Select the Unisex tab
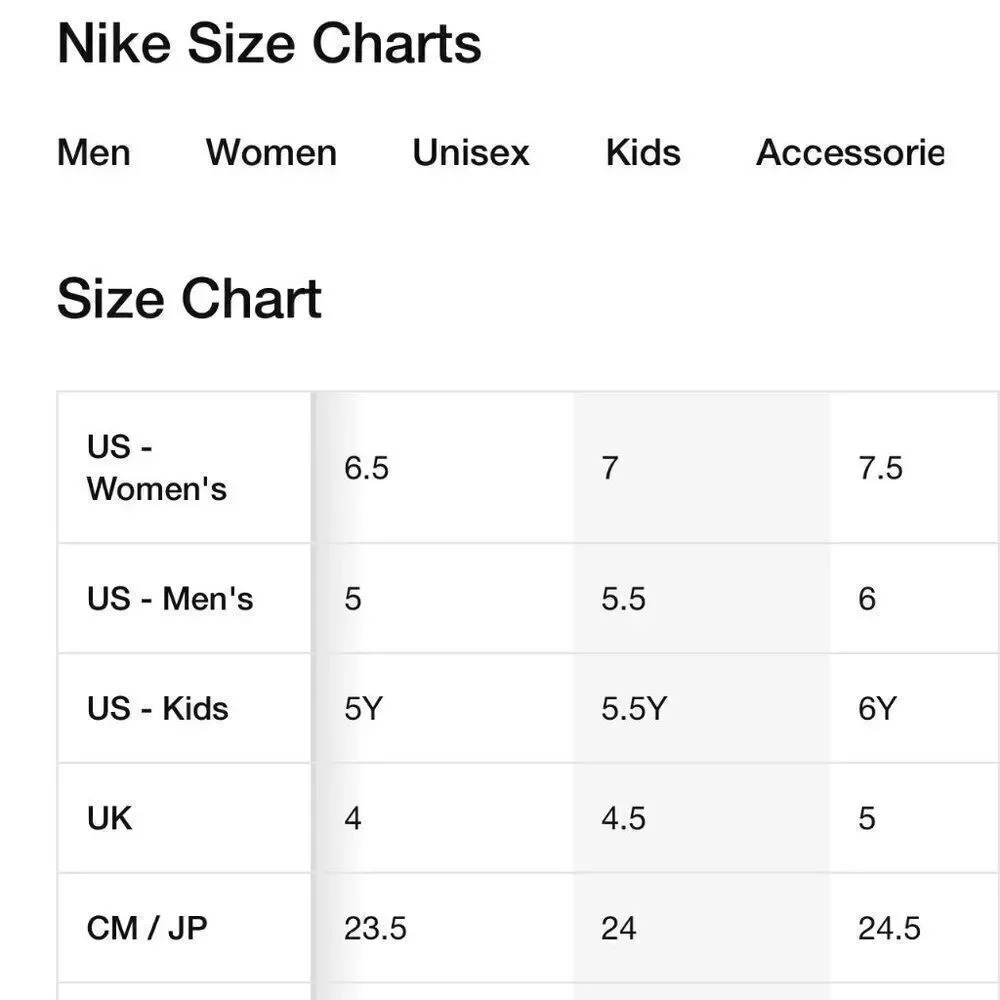 471,153
